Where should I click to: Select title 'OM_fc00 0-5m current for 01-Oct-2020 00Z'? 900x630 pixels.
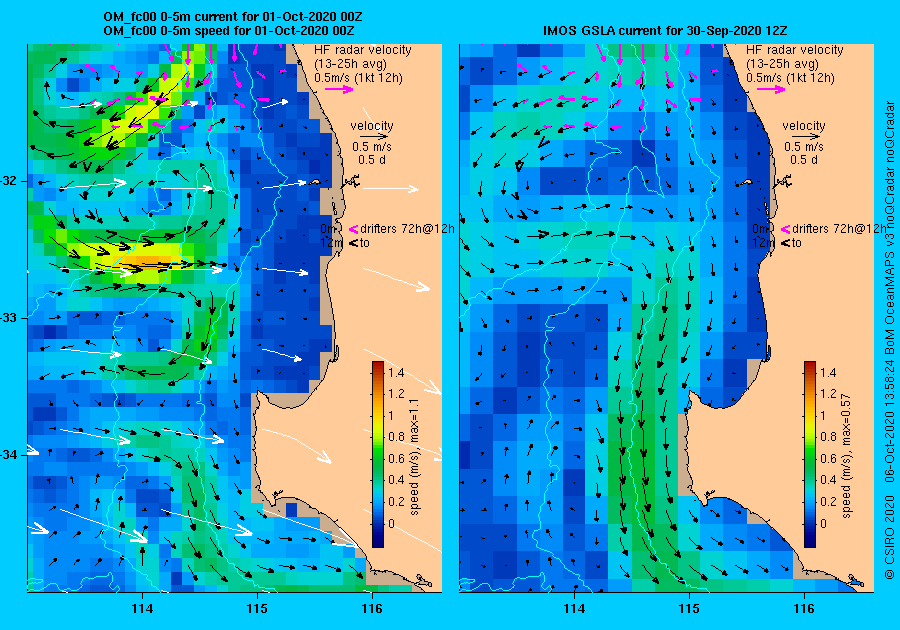tap(232, 17)
